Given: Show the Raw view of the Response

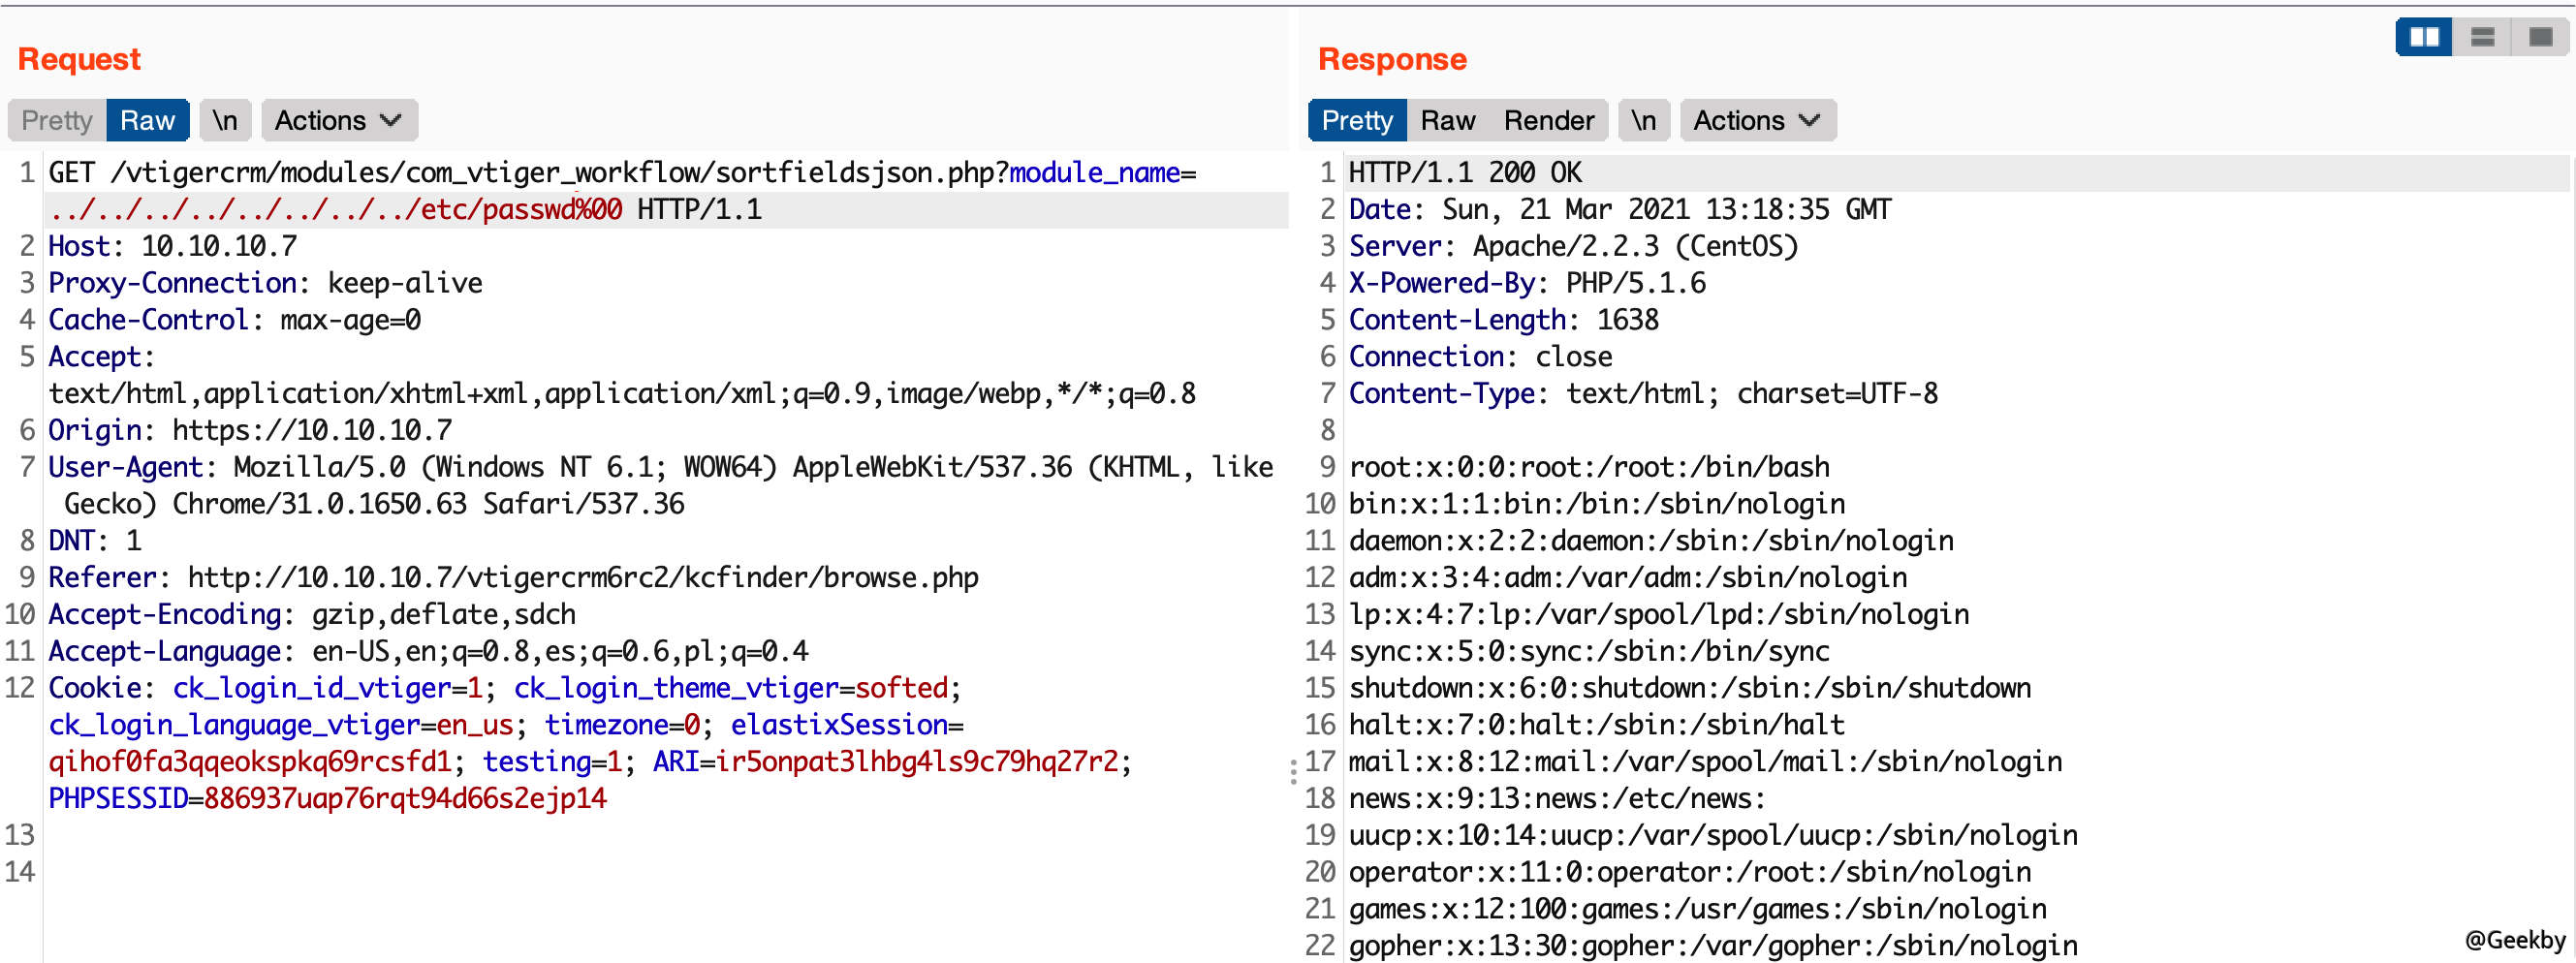Looking at the screenshot, I should pos(1447,120).
